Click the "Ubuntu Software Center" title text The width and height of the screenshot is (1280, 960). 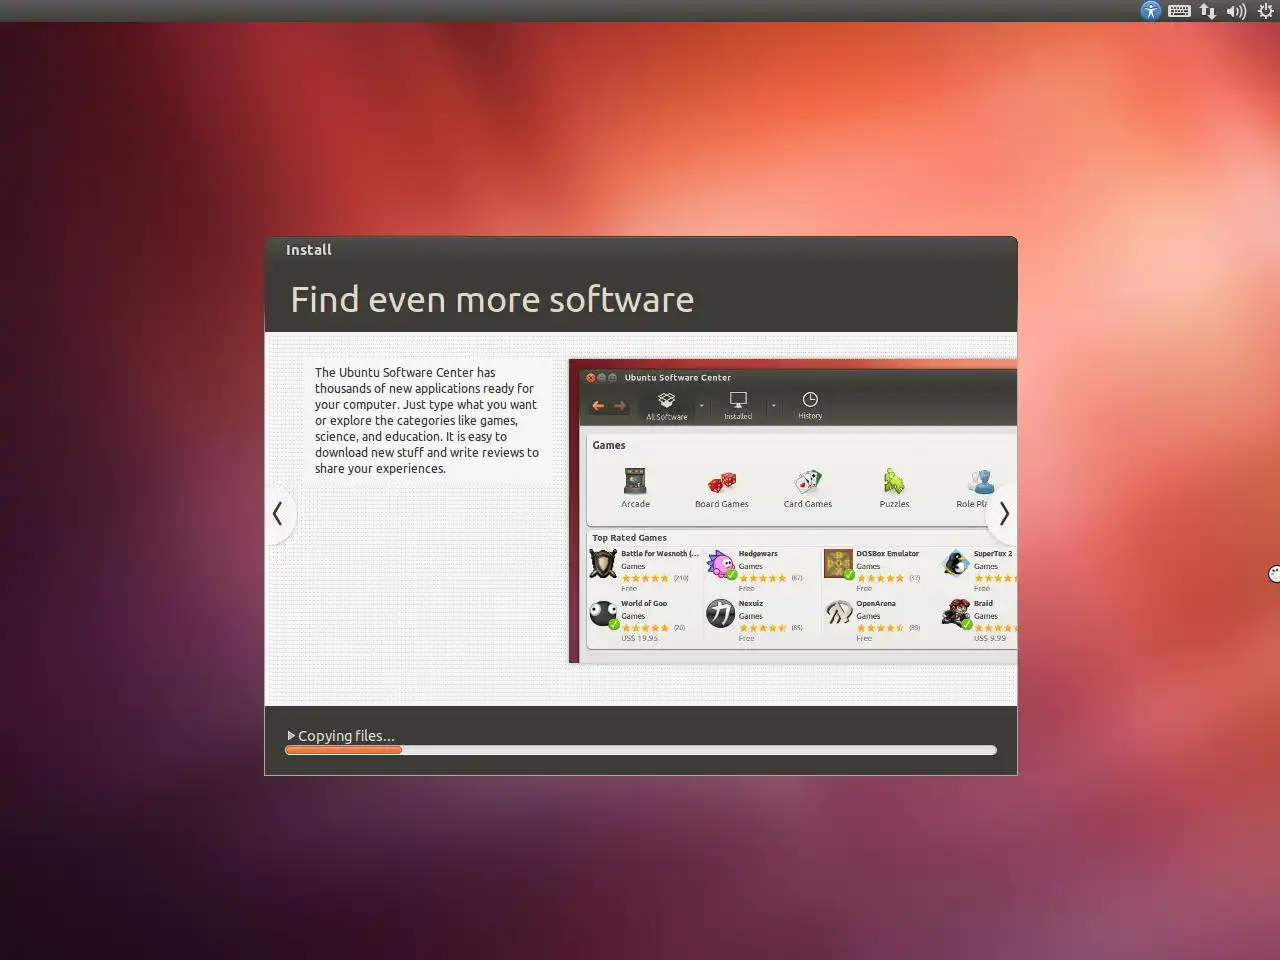pos(678,378)
